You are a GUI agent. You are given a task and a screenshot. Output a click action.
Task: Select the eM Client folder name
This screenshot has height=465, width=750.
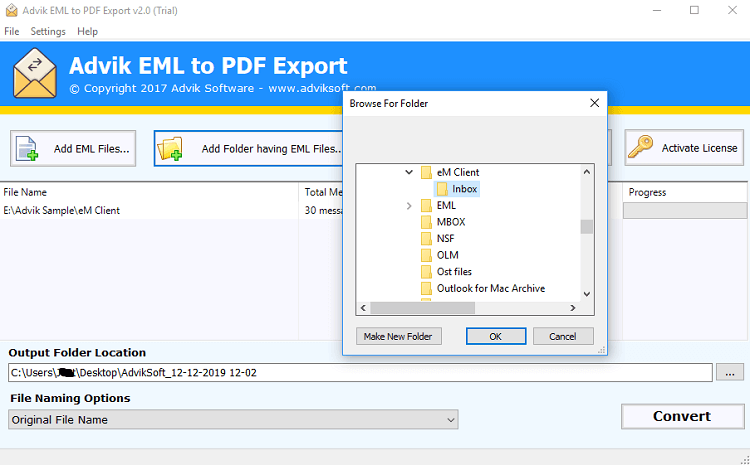tap(458, 172)
